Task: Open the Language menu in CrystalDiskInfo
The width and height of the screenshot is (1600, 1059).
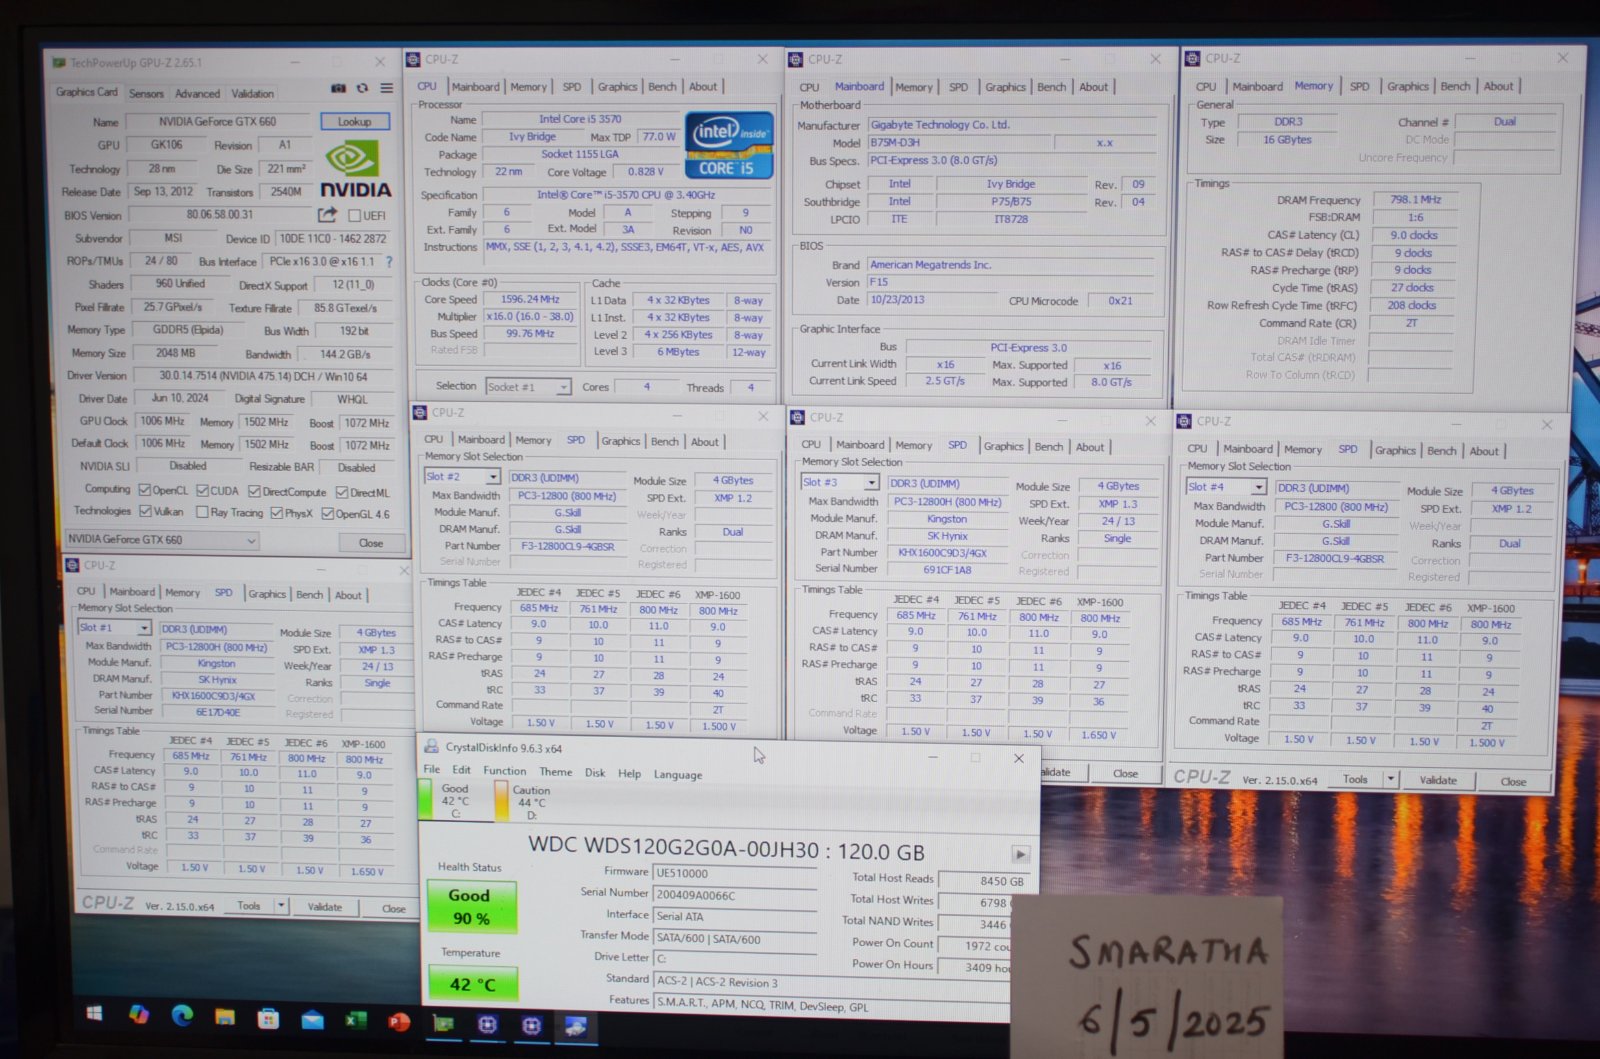Action: tap(677, 774)
